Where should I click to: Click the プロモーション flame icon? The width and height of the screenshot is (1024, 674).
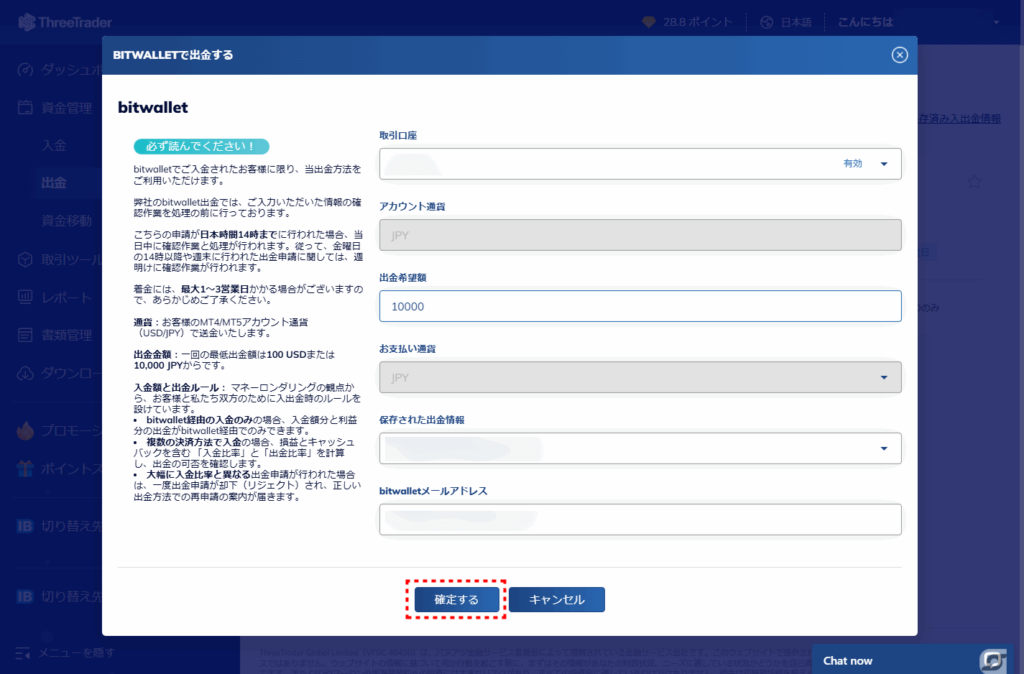26,431
